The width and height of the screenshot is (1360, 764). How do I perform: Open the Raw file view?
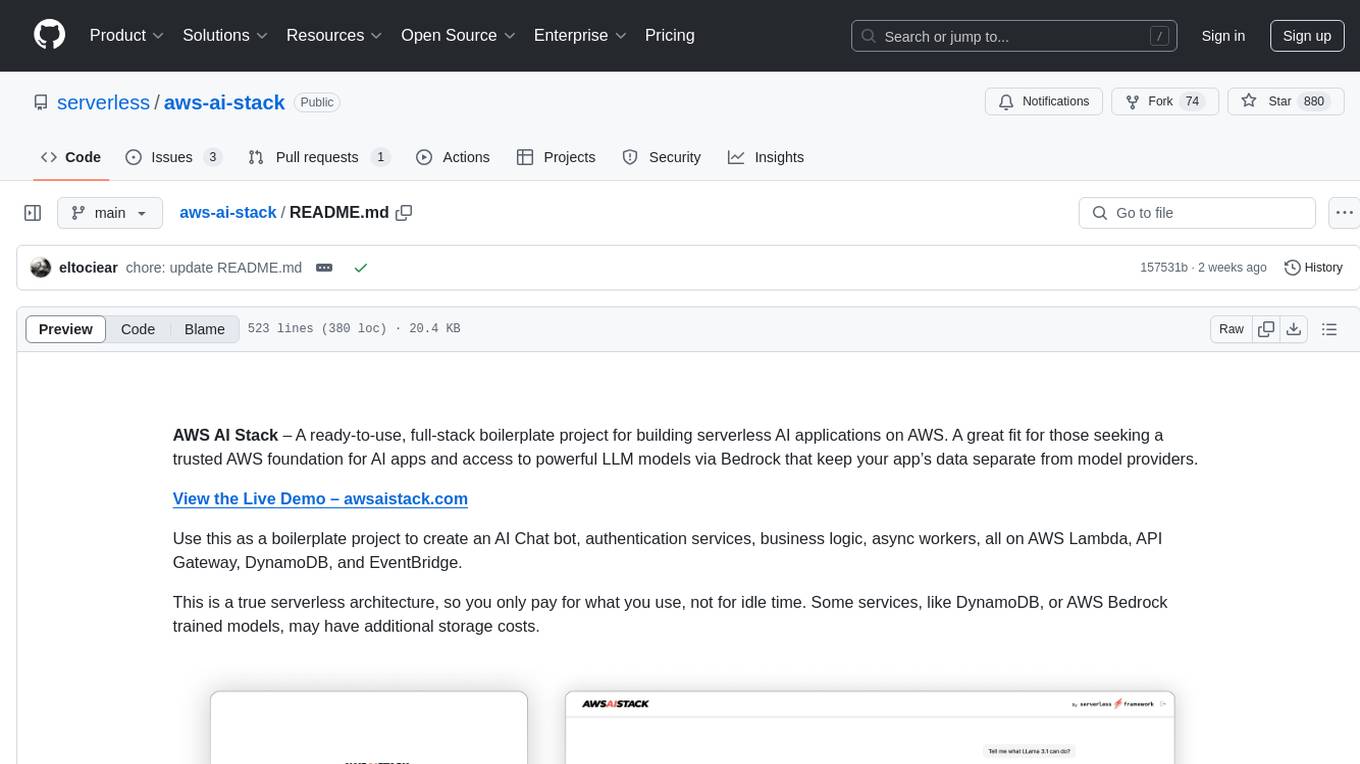click(x=1231, y=329)
